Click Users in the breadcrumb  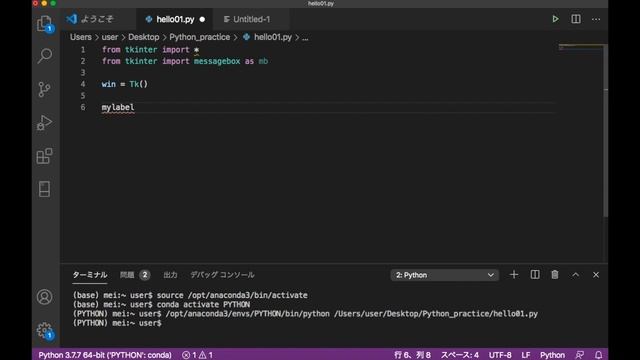coord(80,37)
